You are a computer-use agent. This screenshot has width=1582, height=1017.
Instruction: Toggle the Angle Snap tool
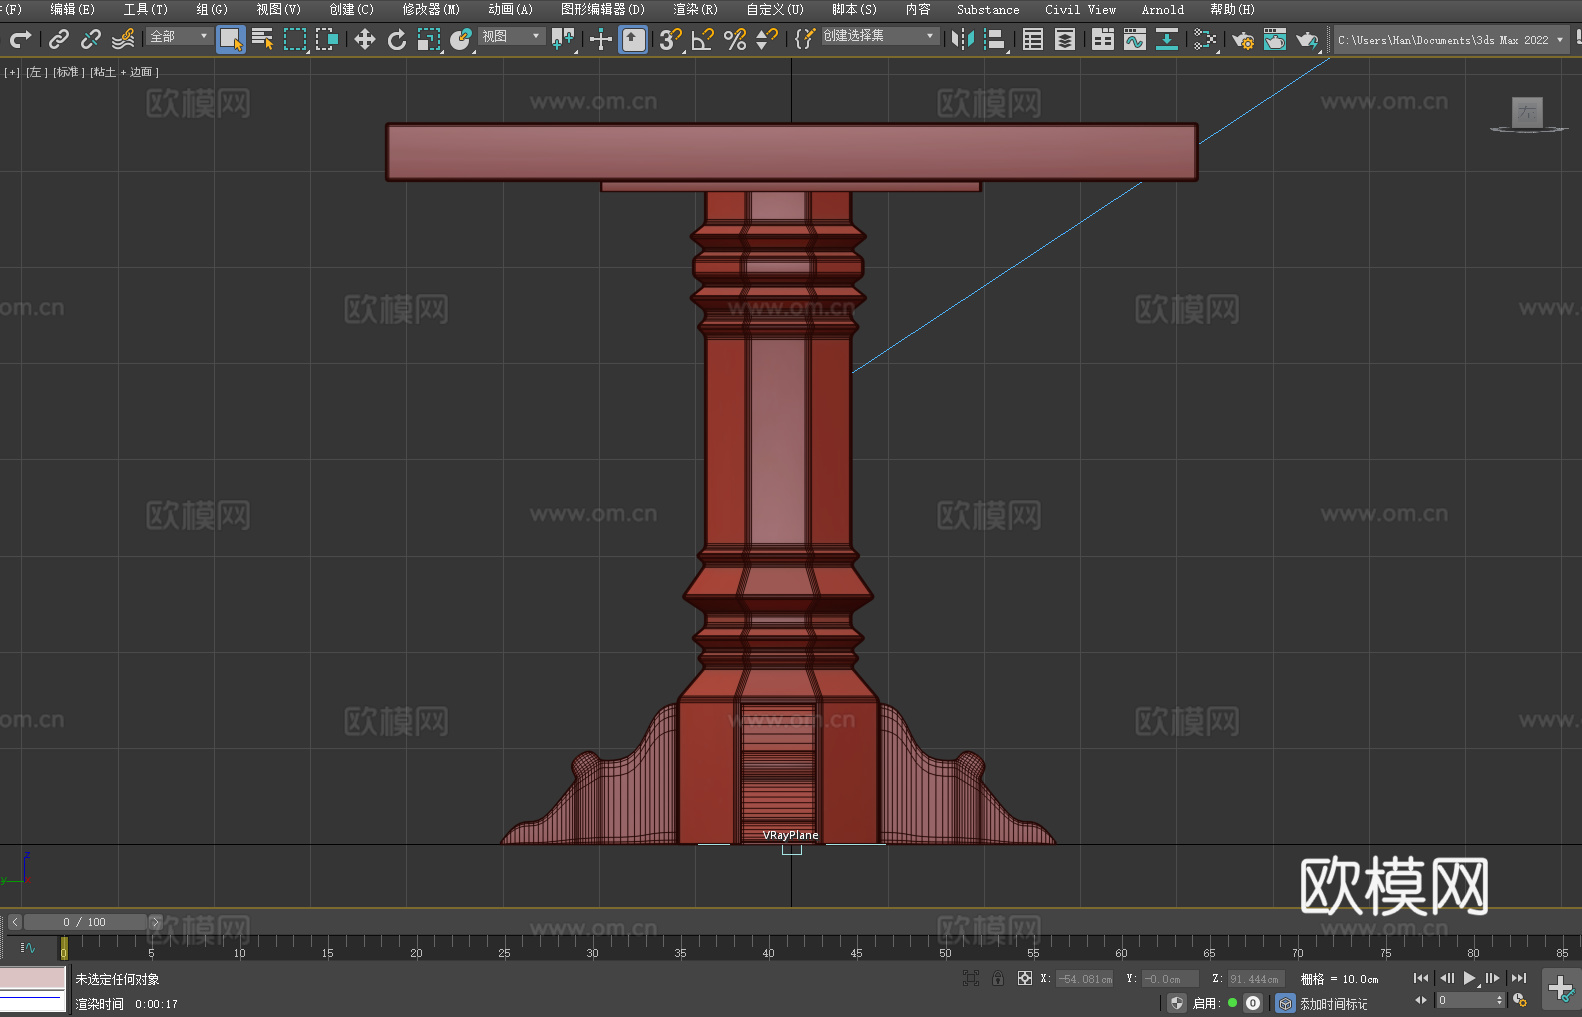click(703, 39)
